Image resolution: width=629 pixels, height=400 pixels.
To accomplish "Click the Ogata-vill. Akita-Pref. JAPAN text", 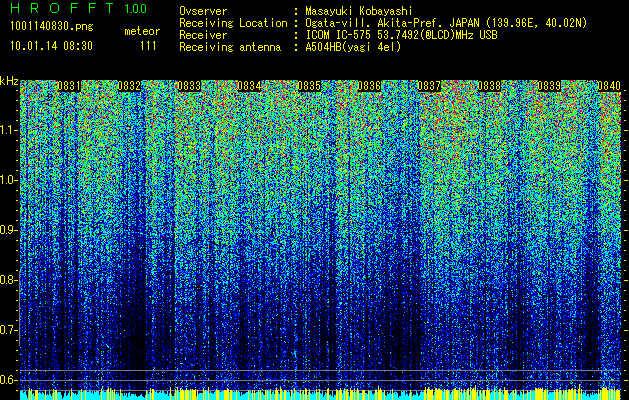I will click(446, 24).
